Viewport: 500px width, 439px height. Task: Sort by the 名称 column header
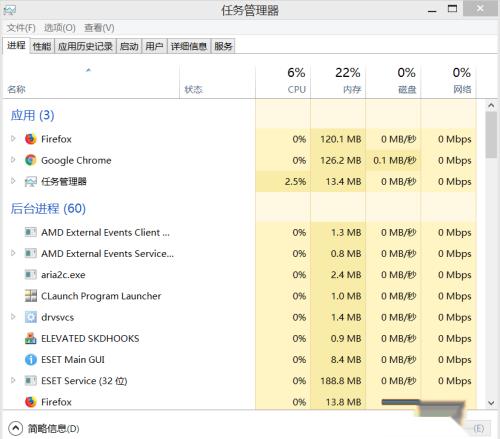[x=91, y=81]
